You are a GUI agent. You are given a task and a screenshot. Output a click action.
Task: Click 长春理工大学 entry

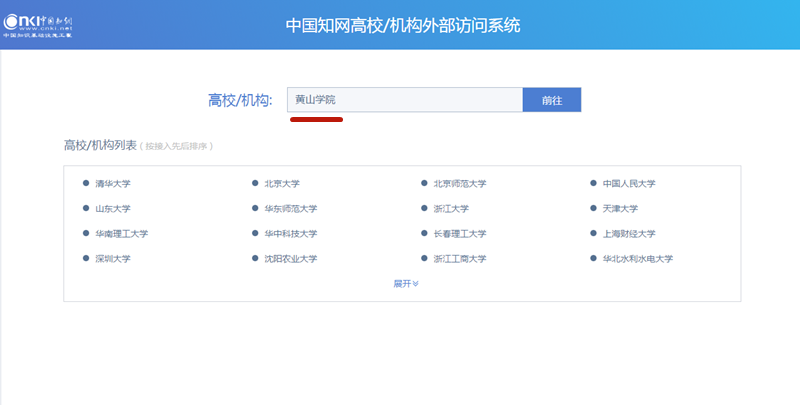pyautogui.click(x=459, y=234)
